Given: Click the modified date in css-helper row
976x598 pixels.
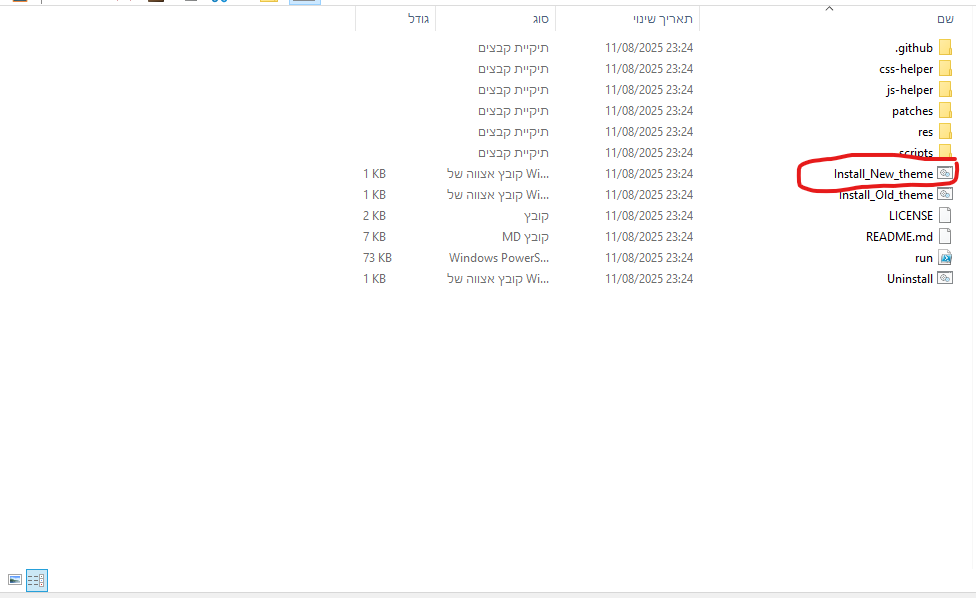Looking at the screenshot, I should 649,68.
